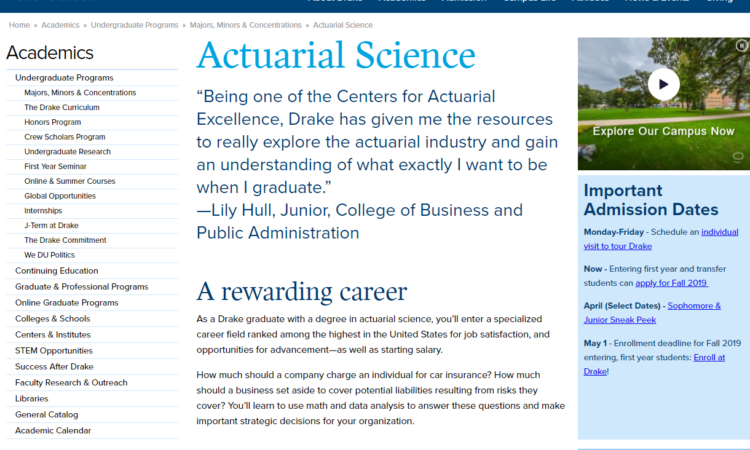Click the pause icon on campus tour
Image resolution: width=750 pixels, height=450 pixels.
tap(741, 45)
